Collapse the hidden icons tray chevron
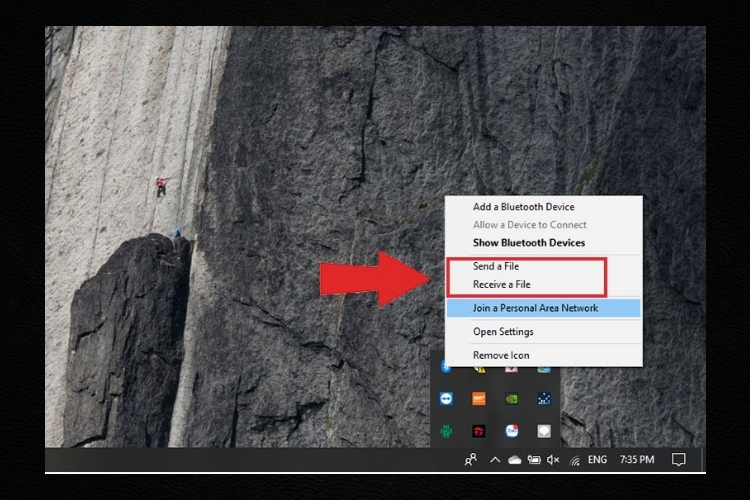The height and width of the screenshot is (500, 750). [x=495, y=460]
